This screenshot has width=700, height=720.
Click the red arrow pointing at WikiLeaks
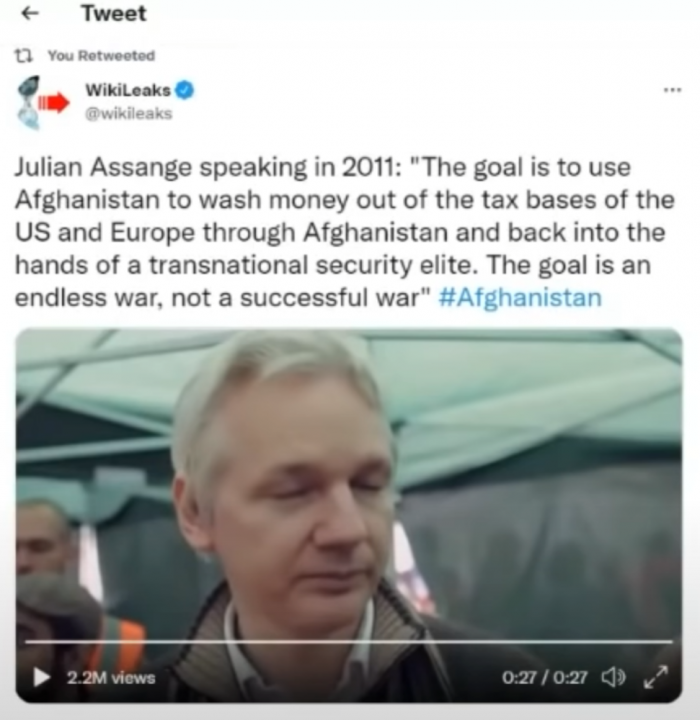pyautogui.click(x=54, y=103)
